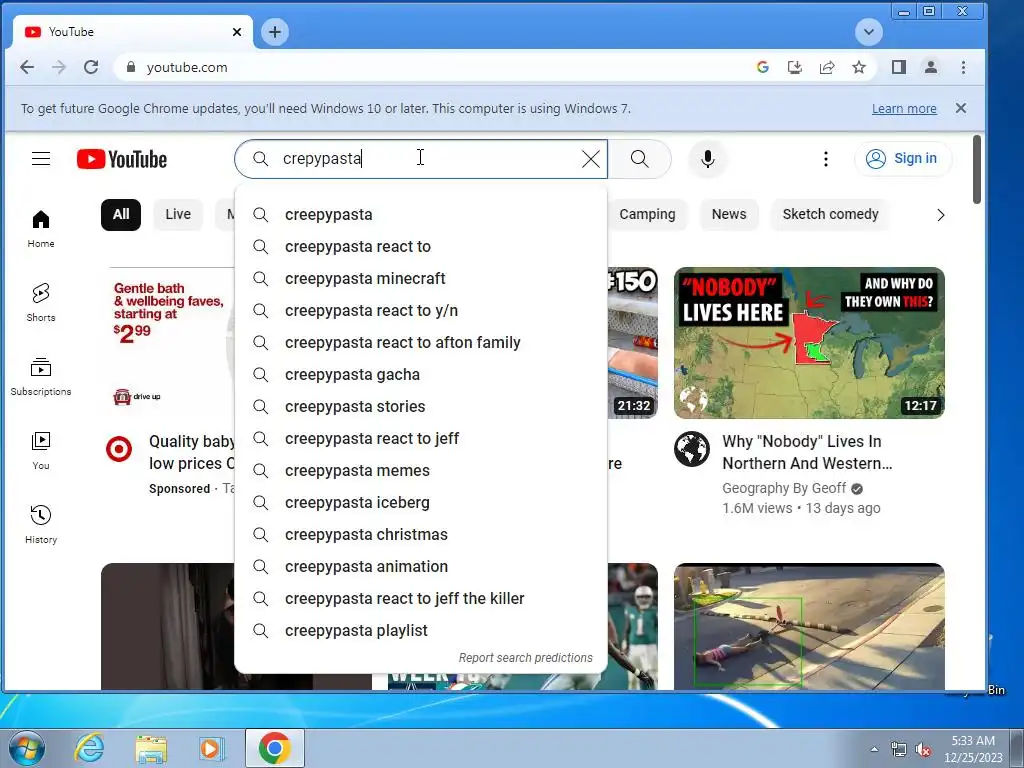Open the YouTube hamburger guide menu
The image size is (1024, 768).
pos(41,159)
